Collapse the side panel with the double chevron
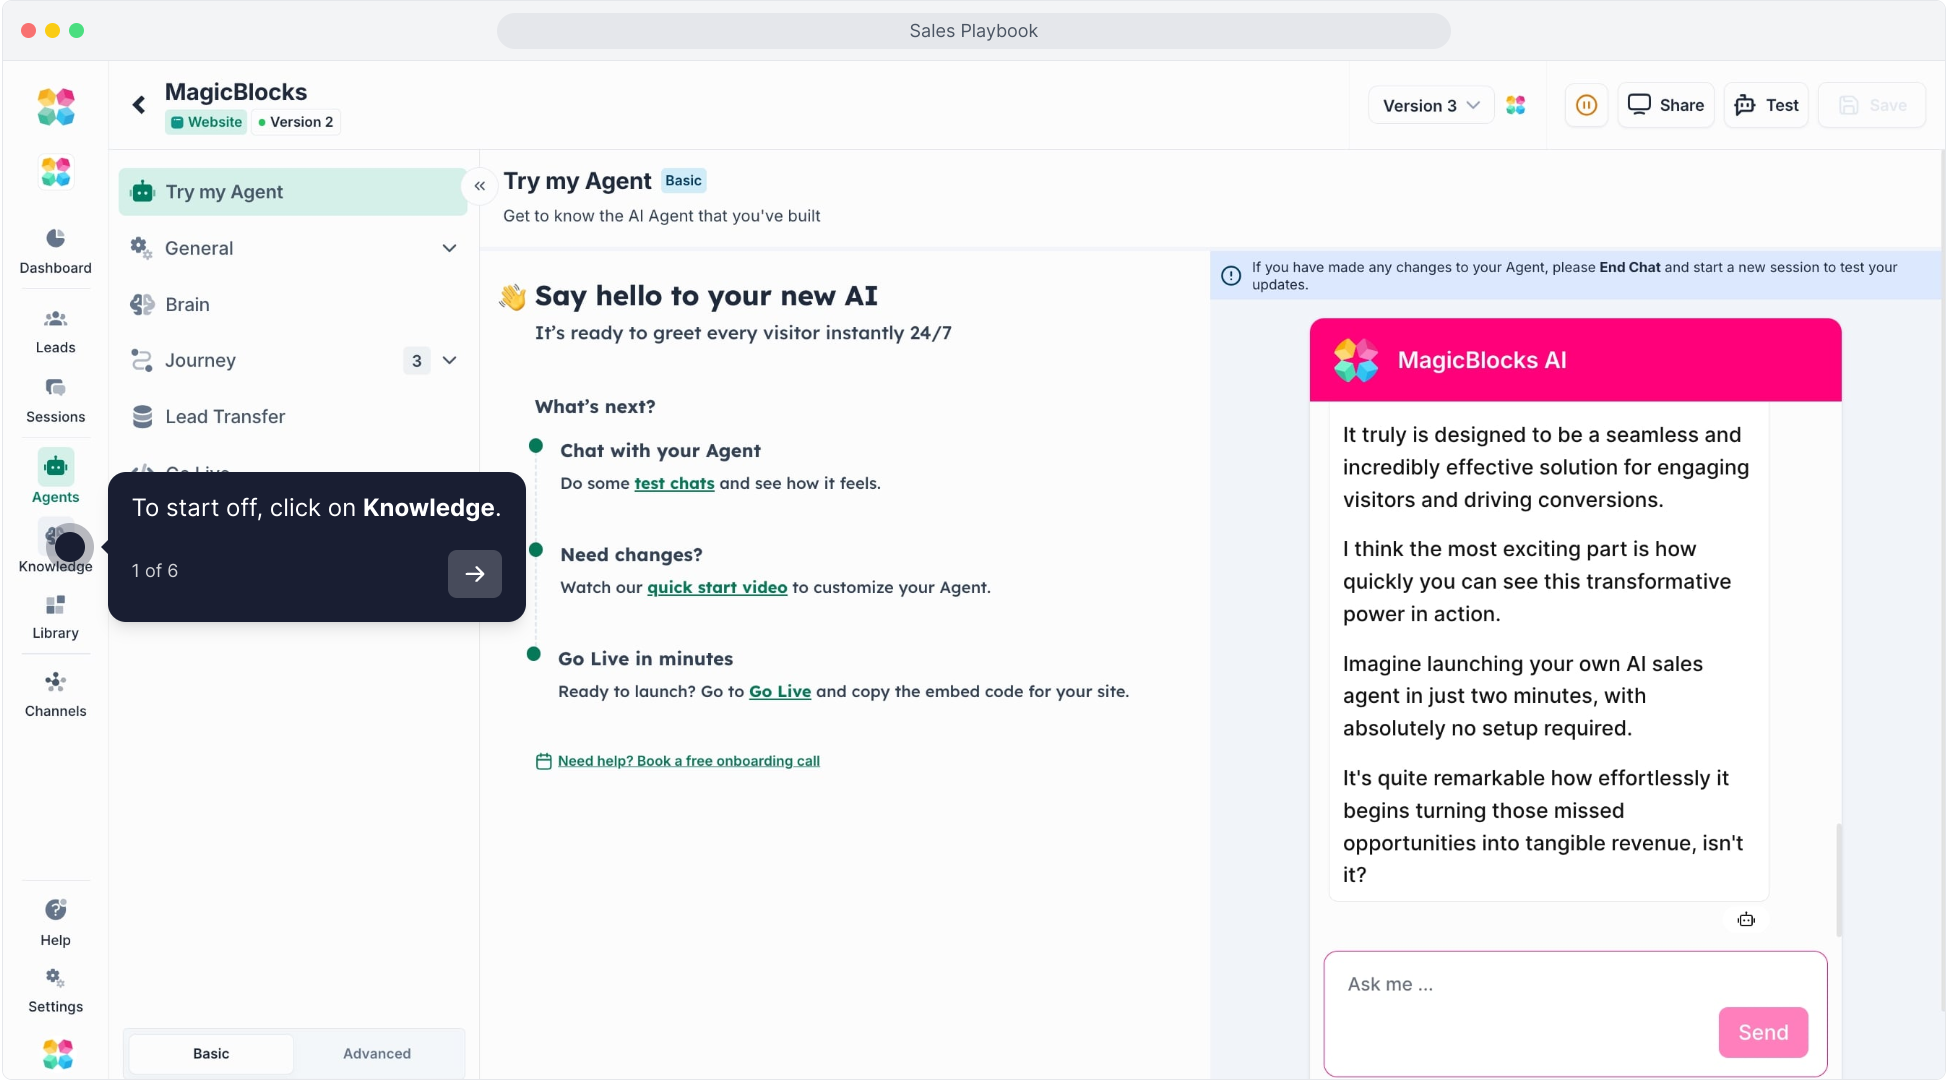This screenshot has width=1948, height=1080. pyautogui.click(x=480, y=186)
